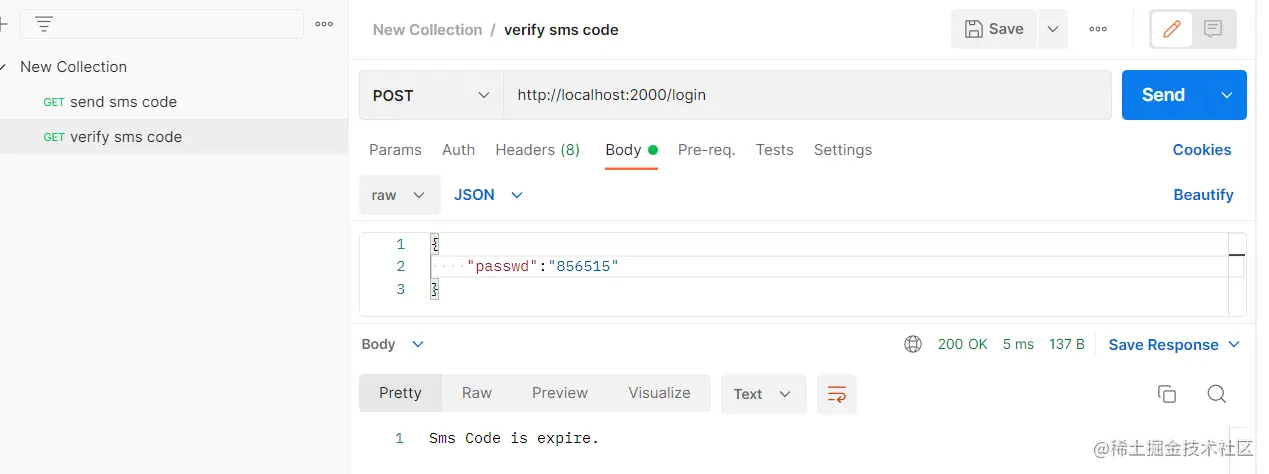Image resolution: width=1269 pixels, height=474 pixels.
Task: Select the Raw response view
Action: (477, 393)
